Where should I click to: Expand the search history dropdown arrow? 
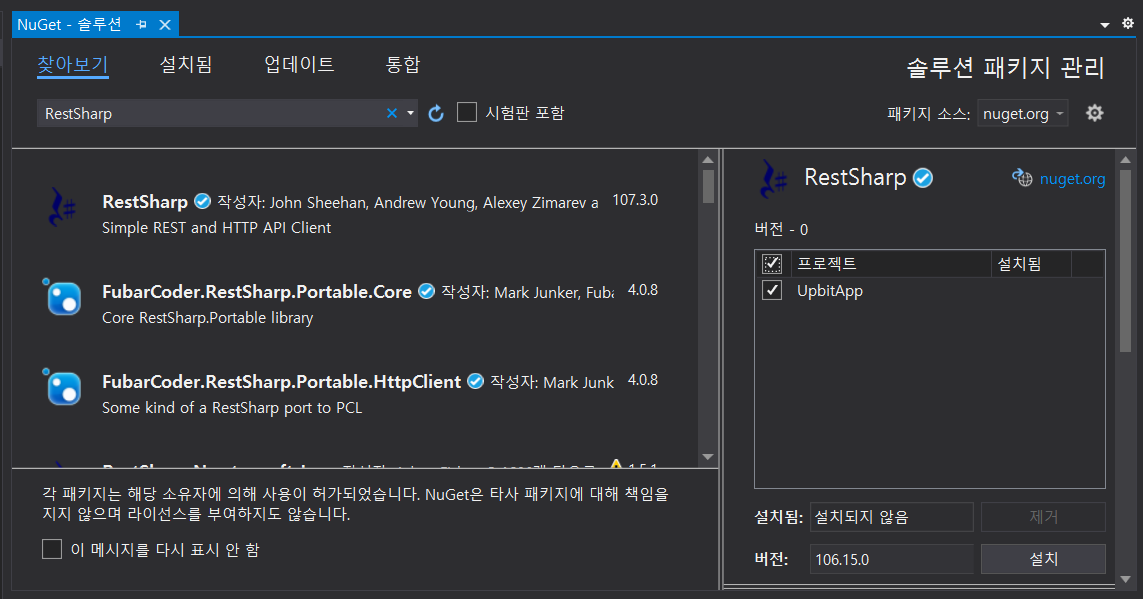[x=410, y=113]
